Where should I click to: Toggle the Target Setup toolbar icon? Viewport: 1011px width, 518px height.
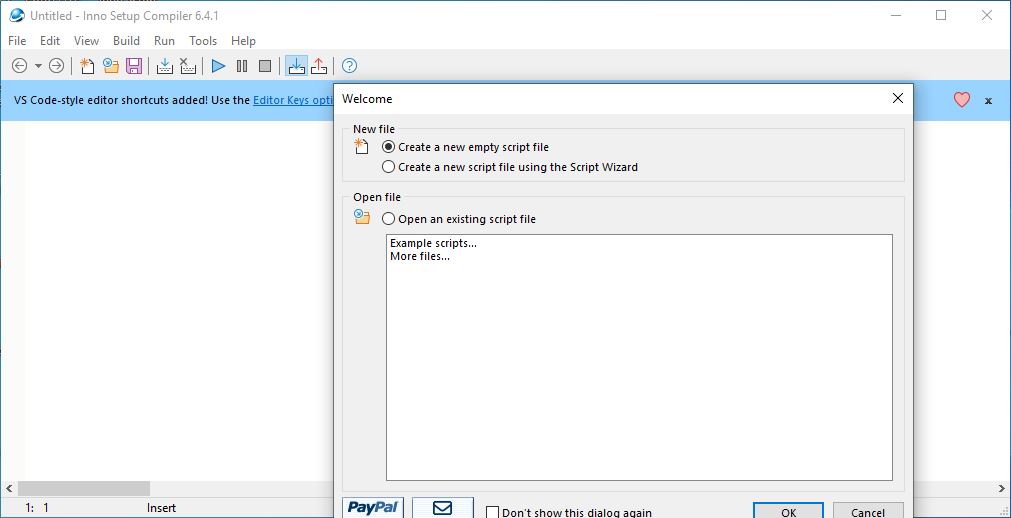click(x=297, y=66)
